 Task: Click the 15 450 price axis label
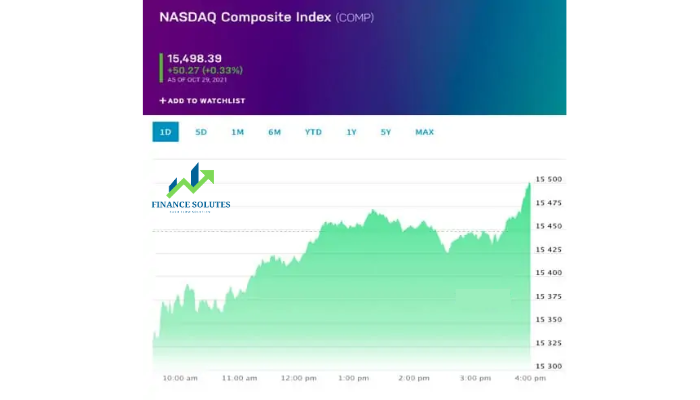[549, 226]
